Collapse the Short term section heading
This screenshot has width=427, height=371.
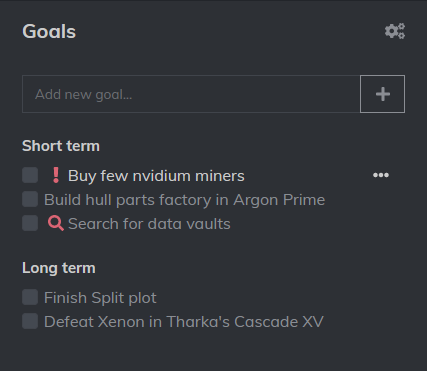tap(61, 146)
